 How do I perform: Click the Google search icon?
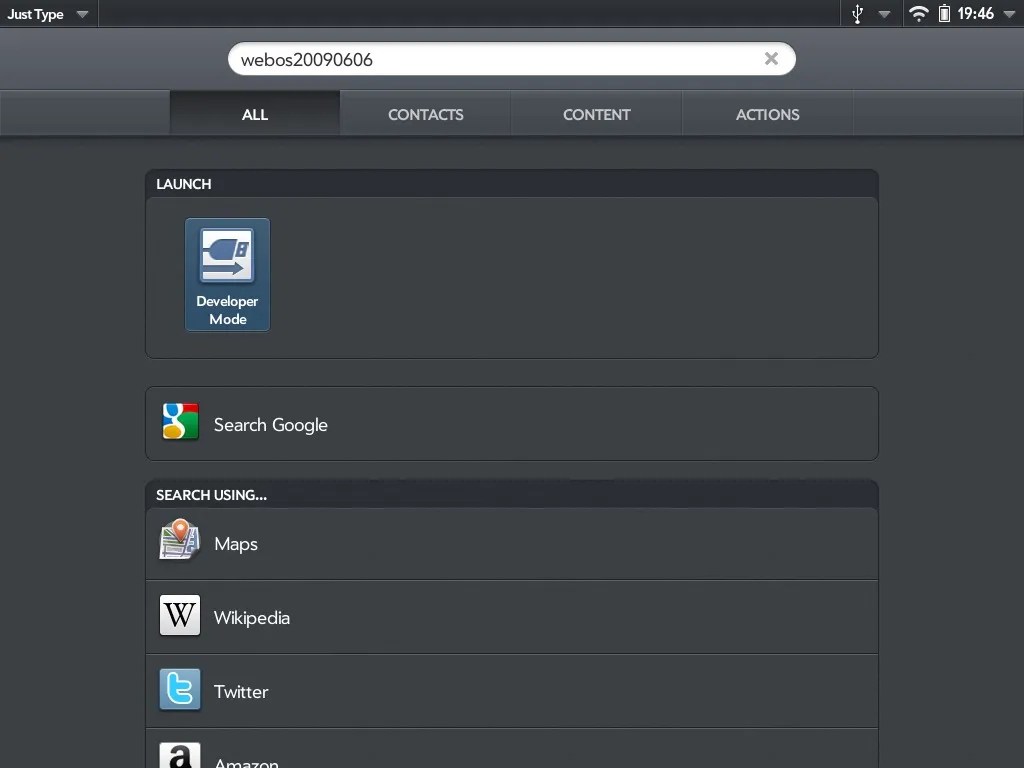179,422
